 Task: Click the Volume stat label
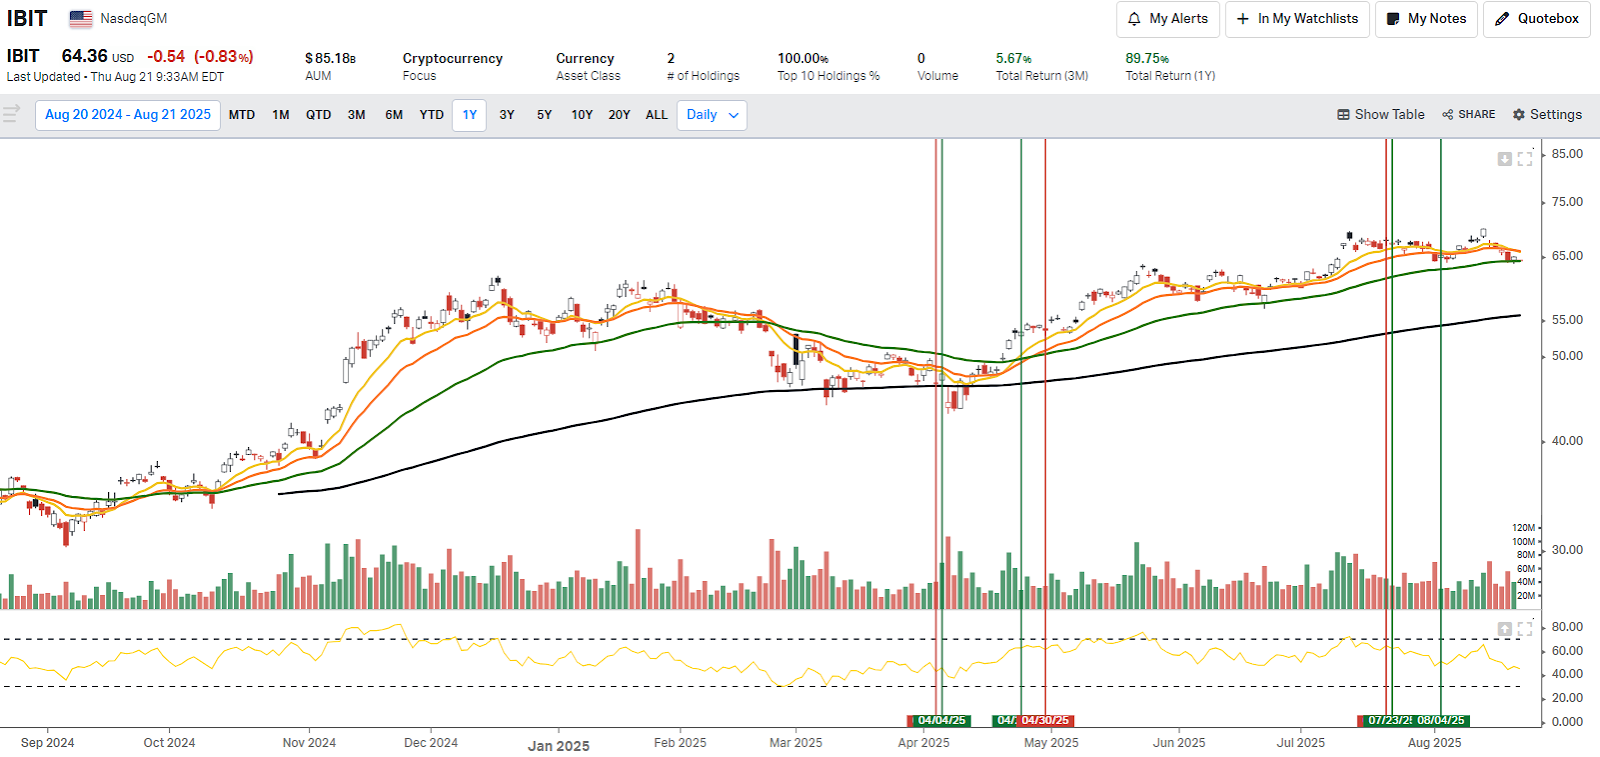(x=938, y=76)
